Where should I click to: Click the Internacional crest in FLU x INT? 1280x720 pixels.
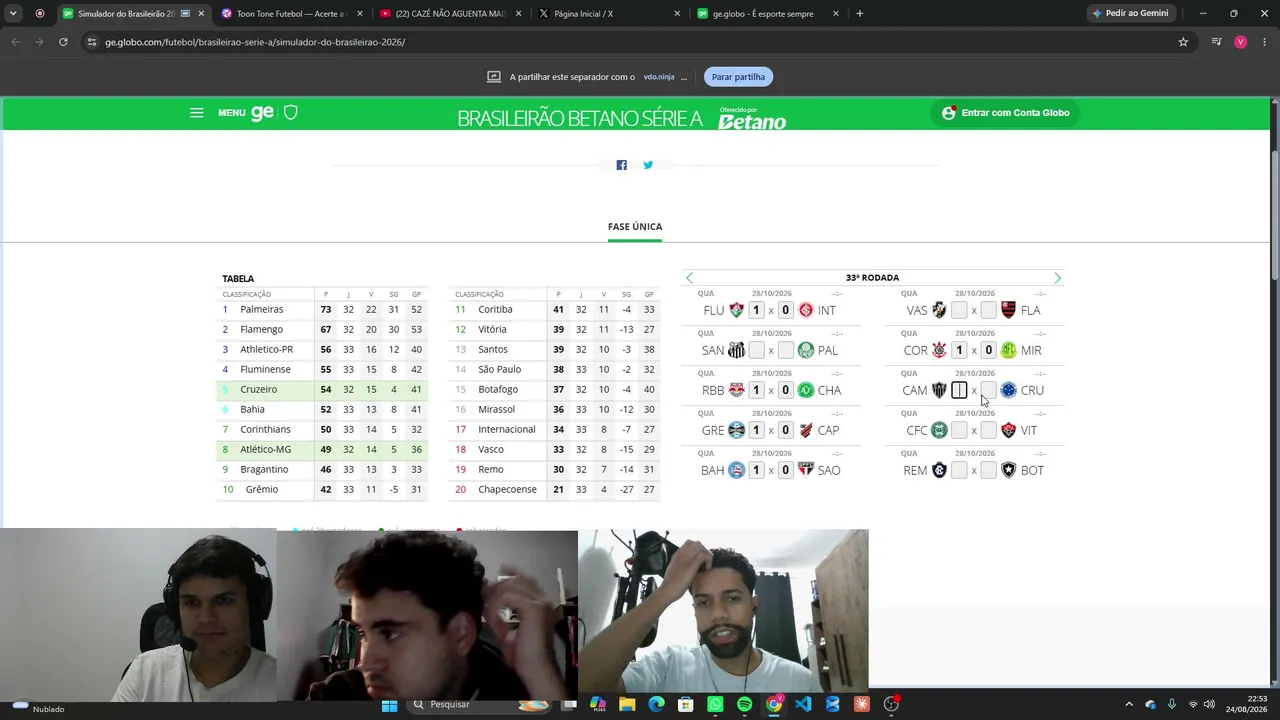pos(806,310)
